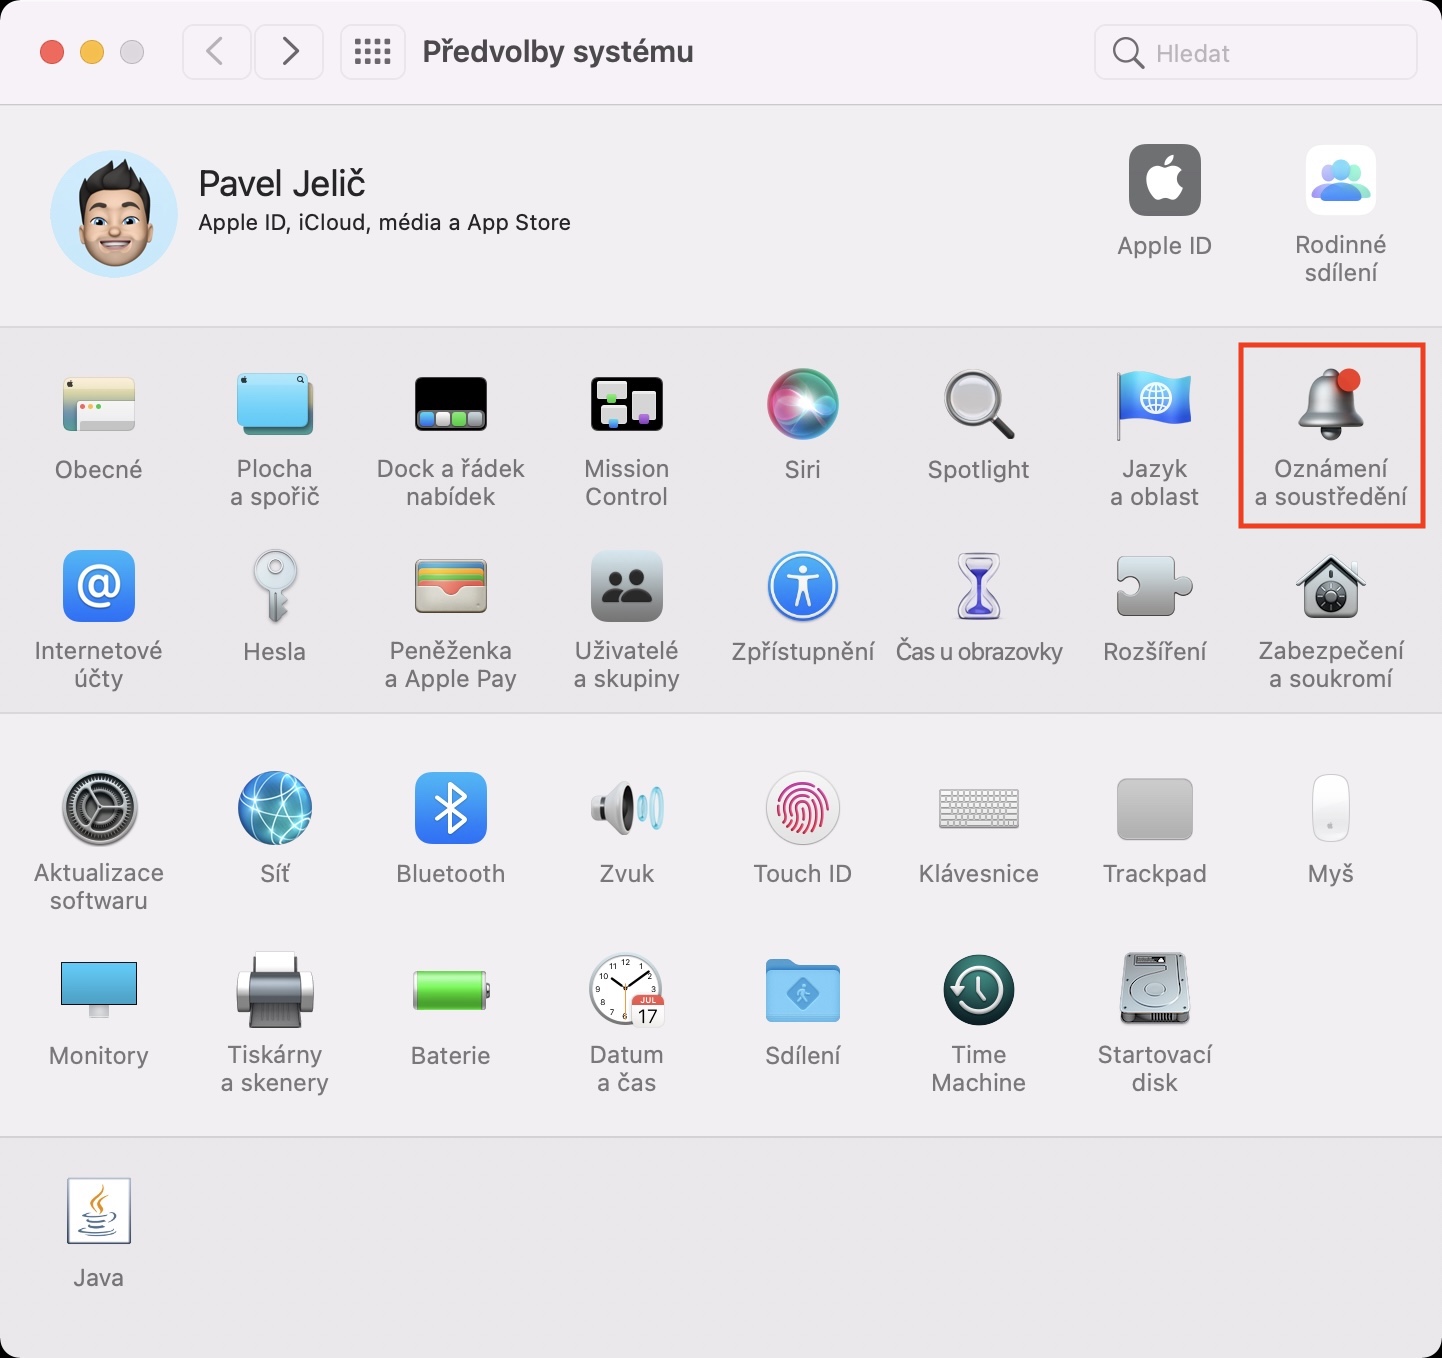Open Trackpad preferences
The height and width of the screenshot is (1358, 1442).
click(x=1155, y=808)
